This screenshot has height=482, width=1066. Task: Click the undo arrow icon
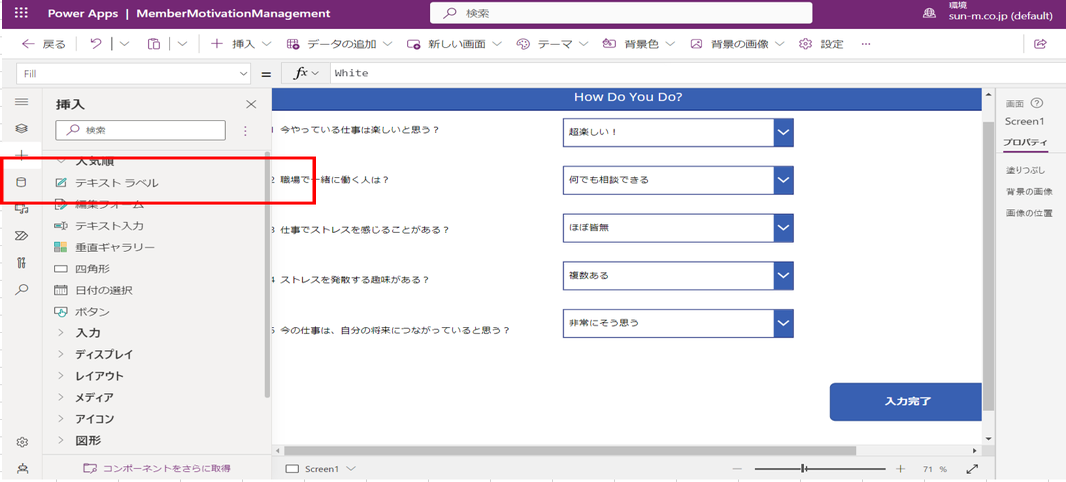[x=95, y=44]
